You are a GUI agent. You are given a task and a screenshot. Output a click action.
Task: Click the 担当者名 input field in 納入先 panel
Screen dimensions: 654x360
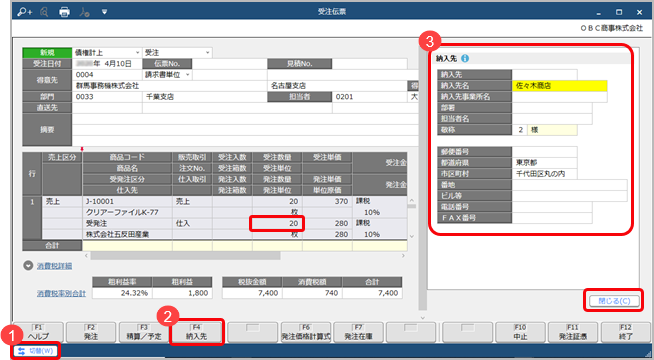pyautogui.click(x=552, y=118)
